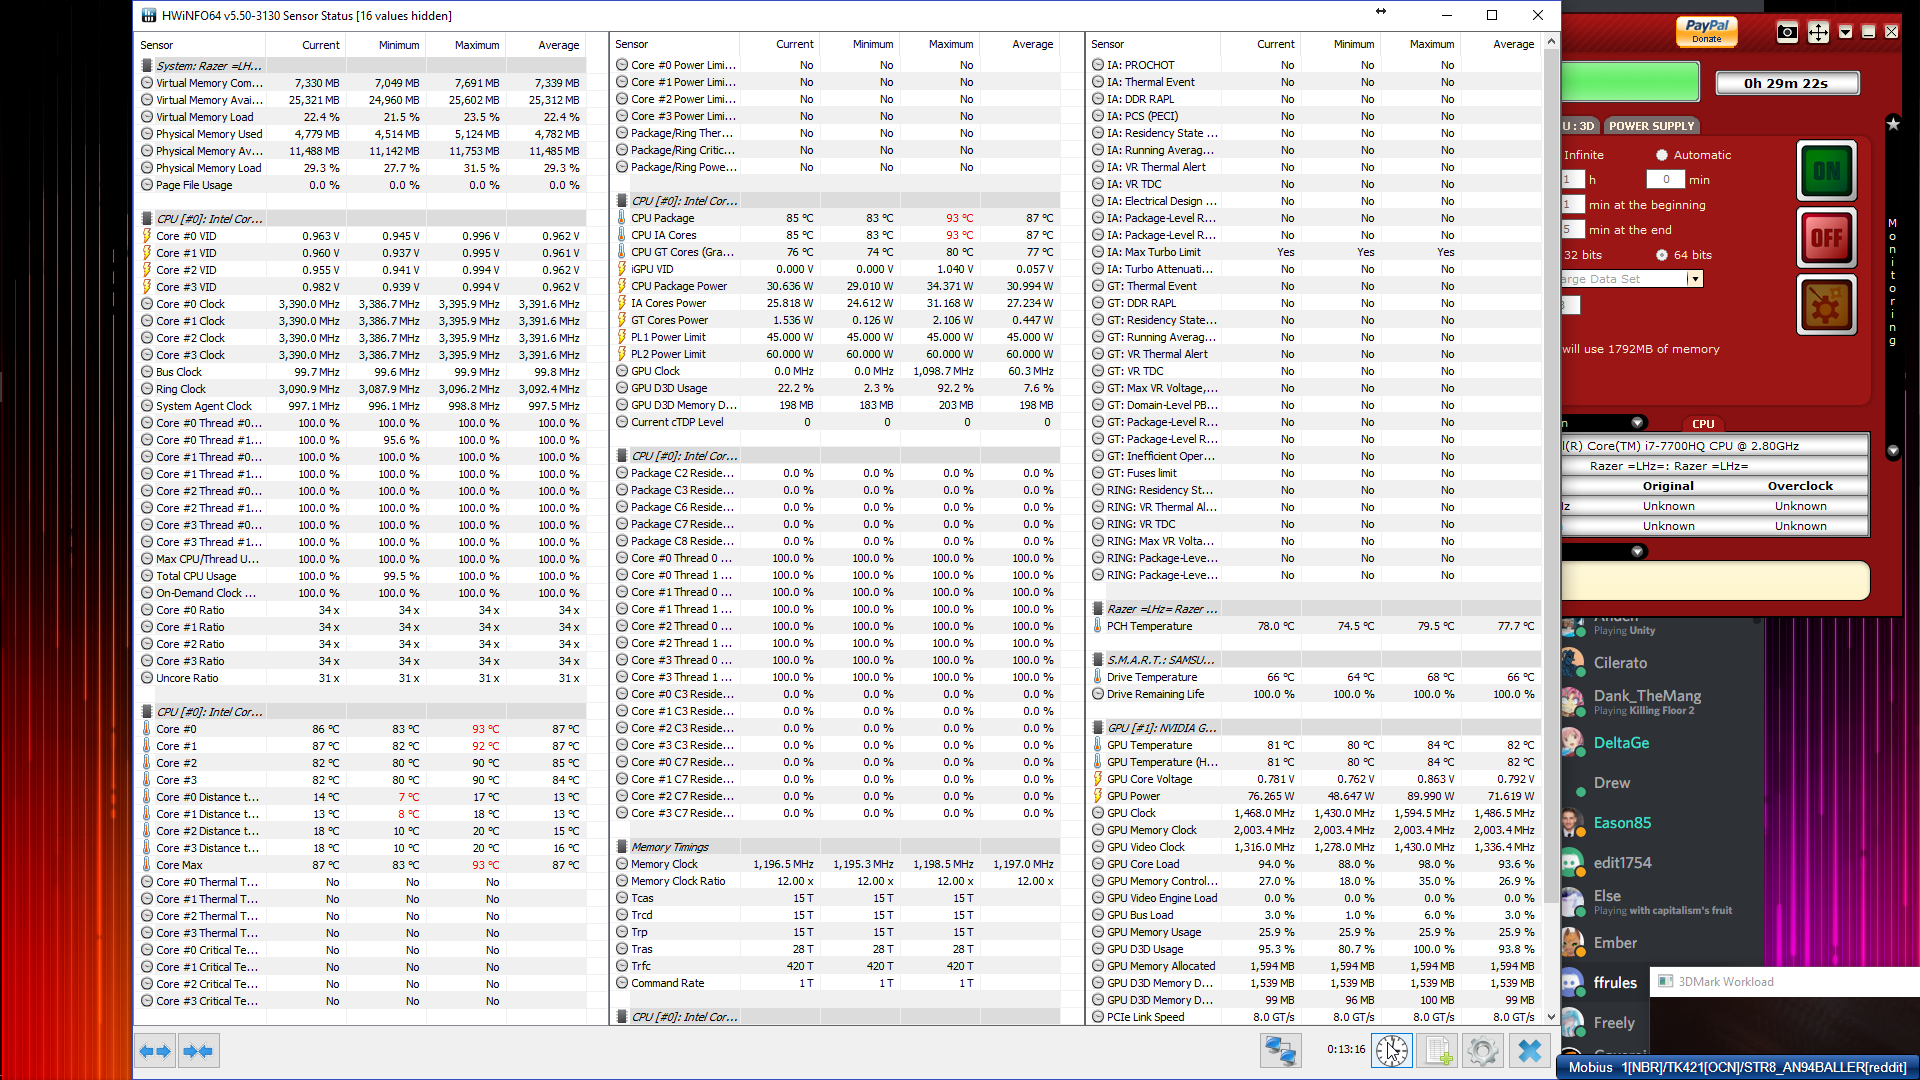Open the OCCT title bar dropdown arrow

pos(1846,32)
